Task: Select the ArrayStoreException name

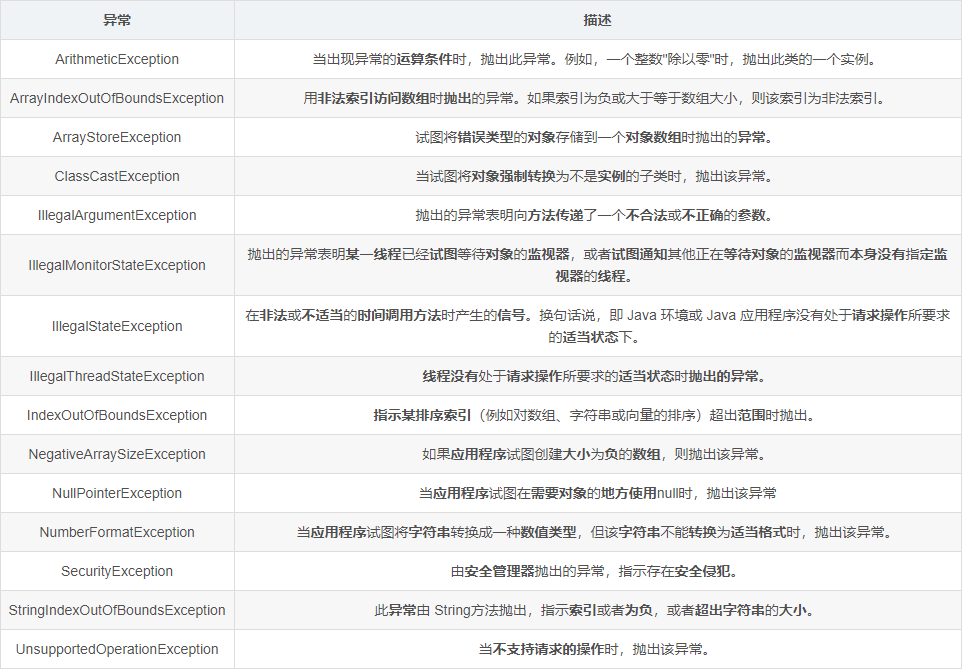Action: pos(117,137)
